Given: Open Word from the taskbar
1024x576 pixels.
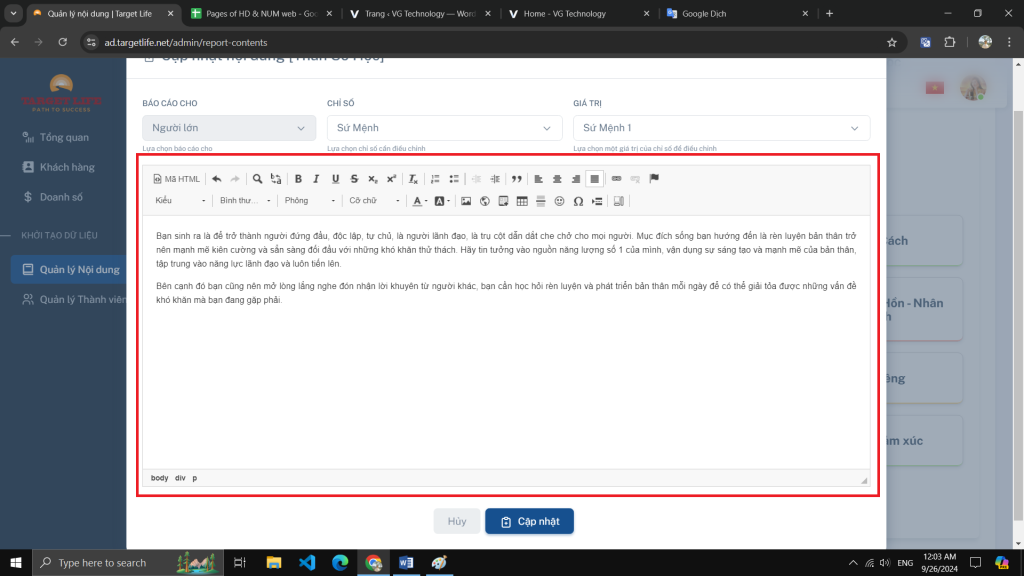Looking at the screenshot, I should [x=406, y=562].
